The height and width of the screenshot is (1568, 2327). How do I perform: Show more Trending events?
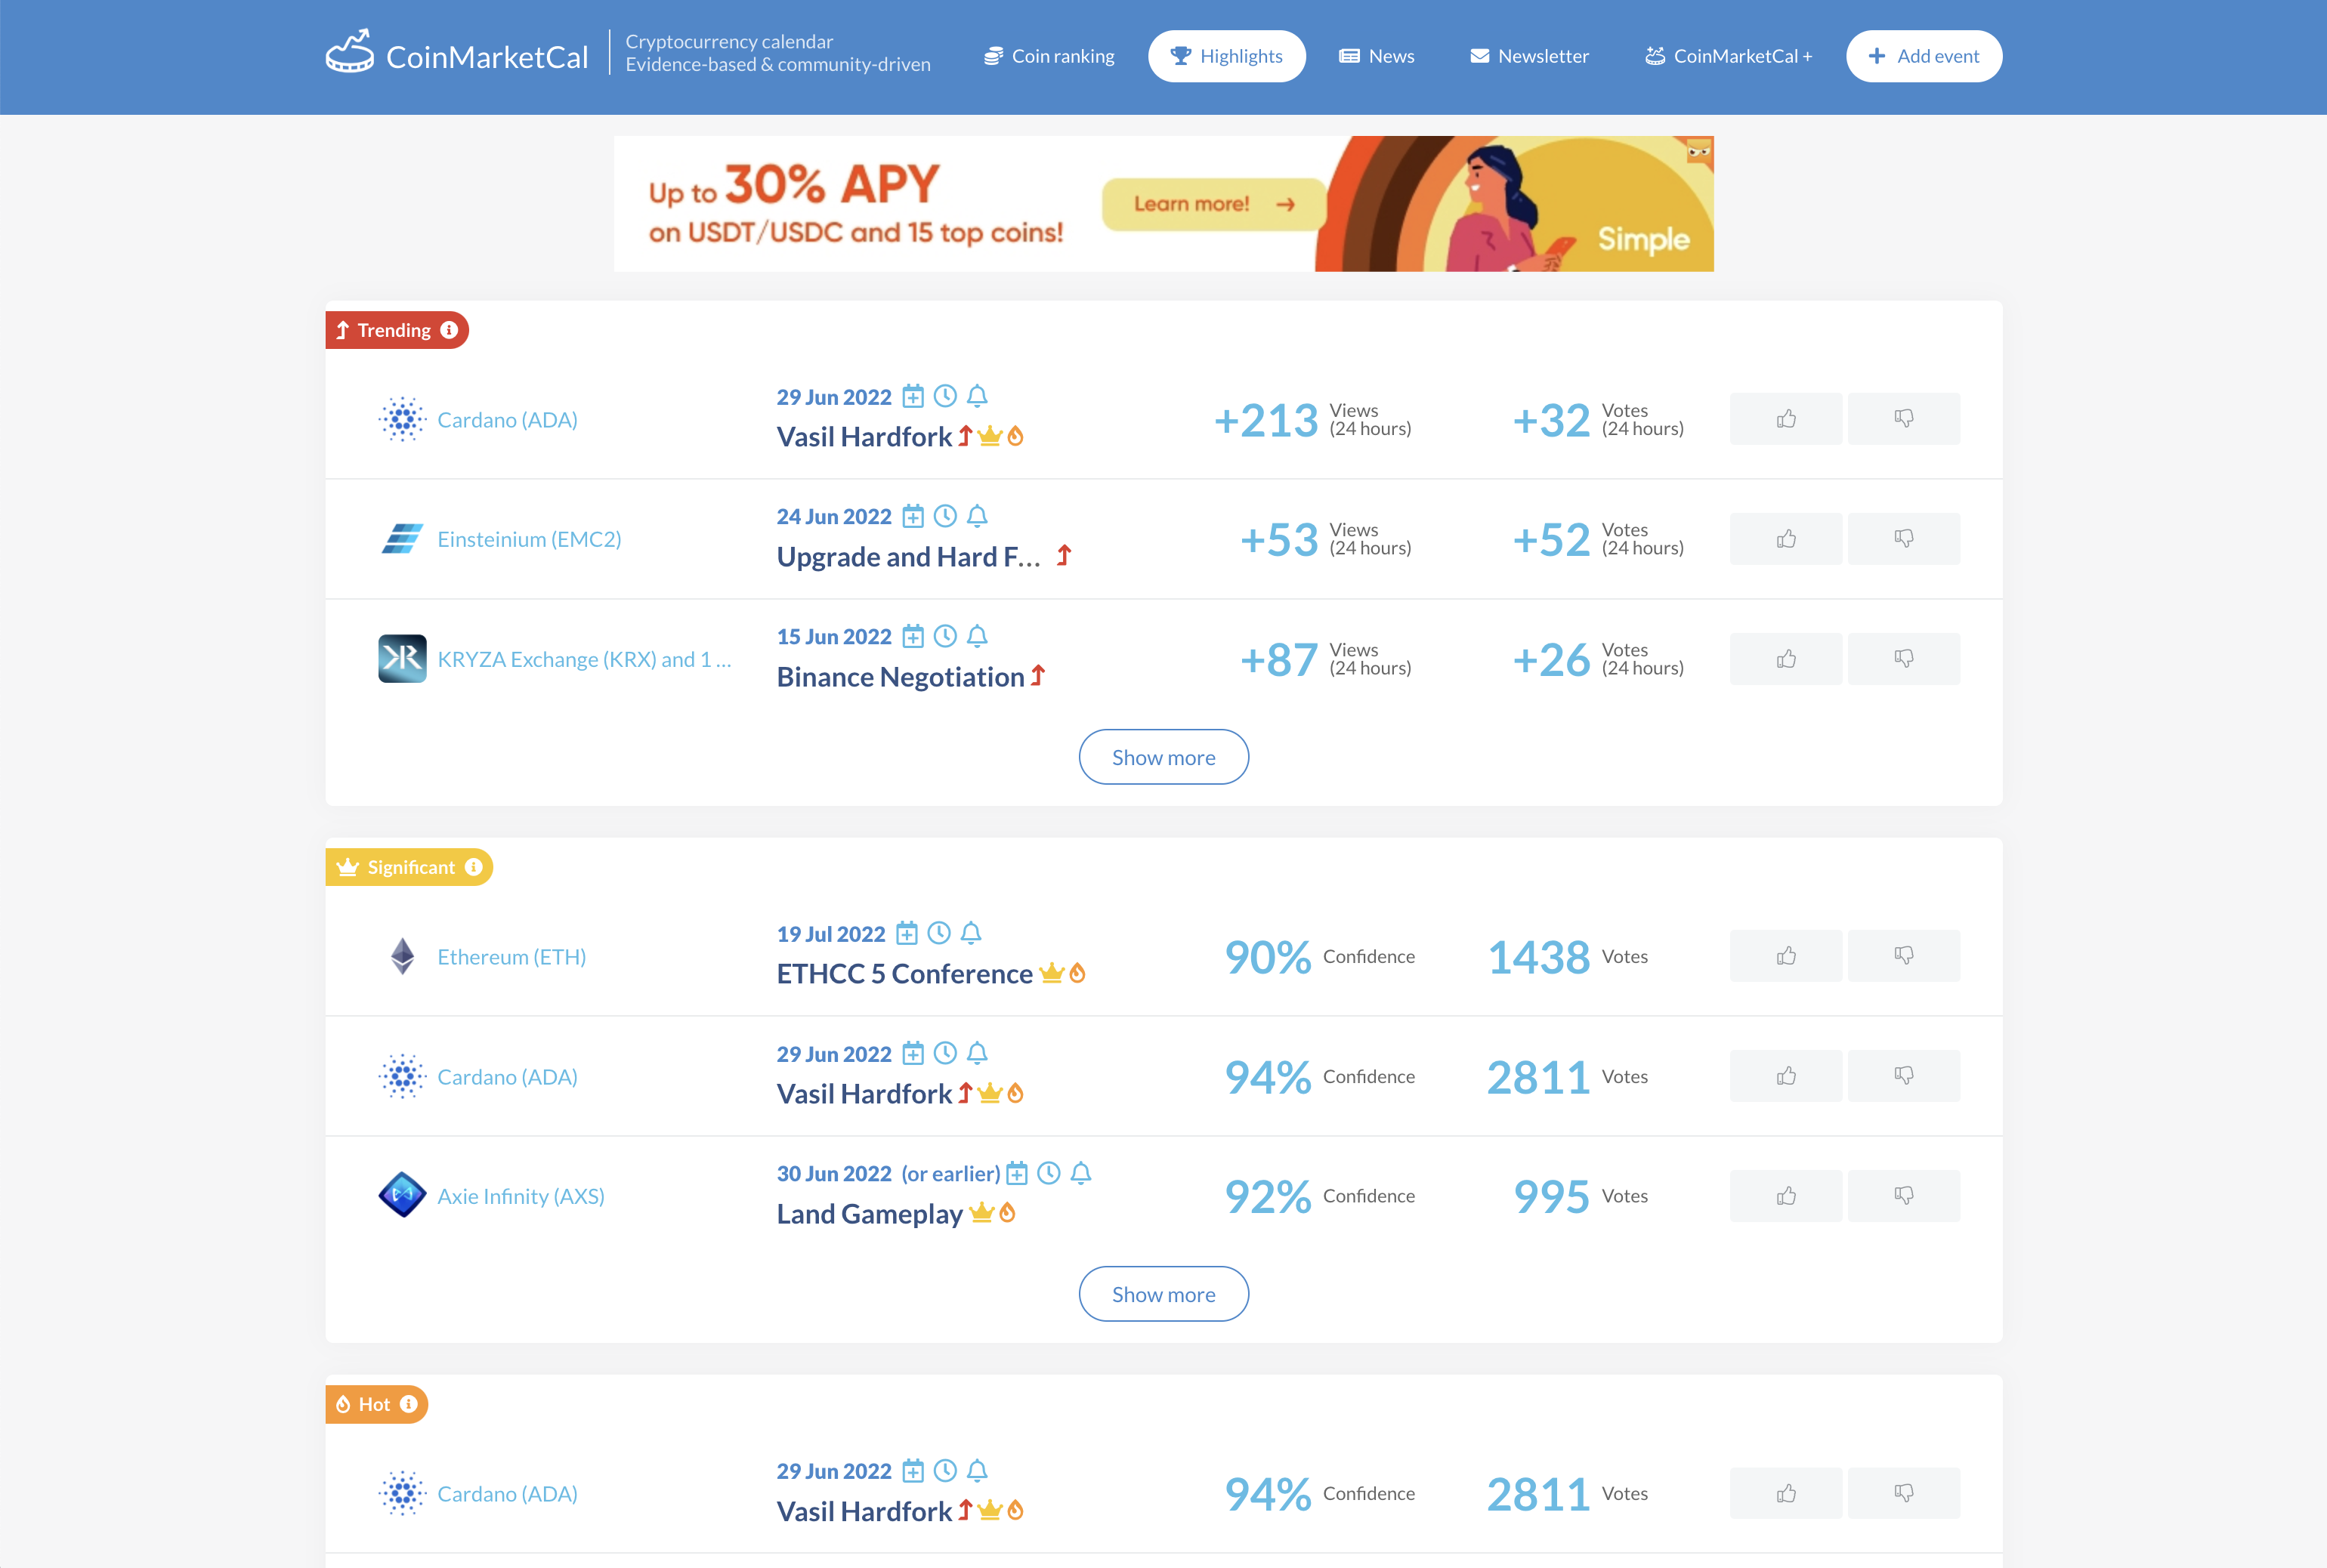pyautogui.click(x=1163, y=757)
